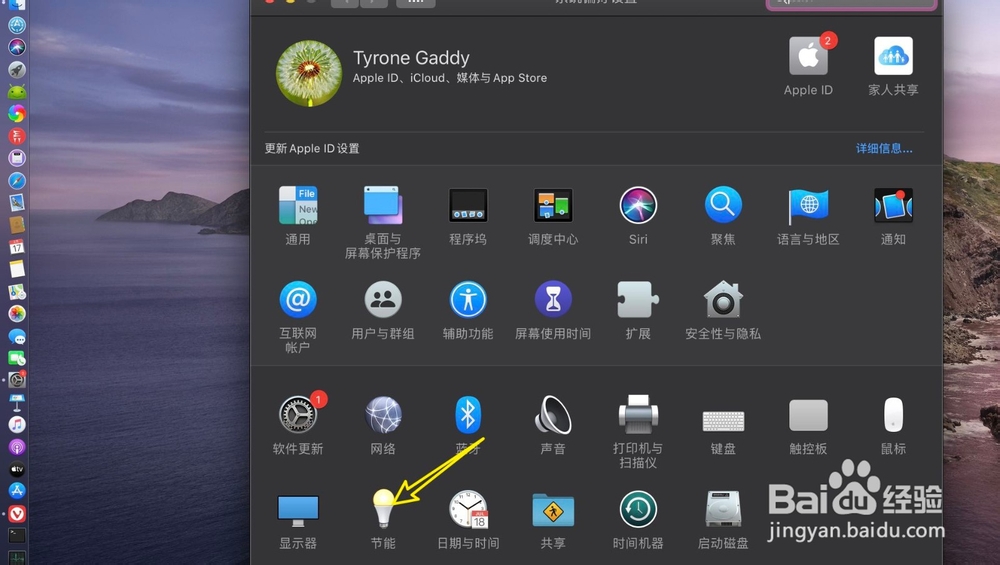Open 语言与地区 preferences
The width and height of the screenshot is (1000, 565).
[808, 205]
